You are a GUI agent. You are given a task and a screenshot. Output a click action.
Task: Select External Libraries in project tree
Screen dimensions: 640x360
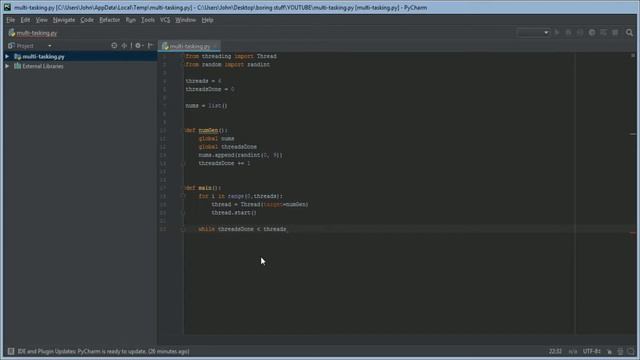click(43, 66)
